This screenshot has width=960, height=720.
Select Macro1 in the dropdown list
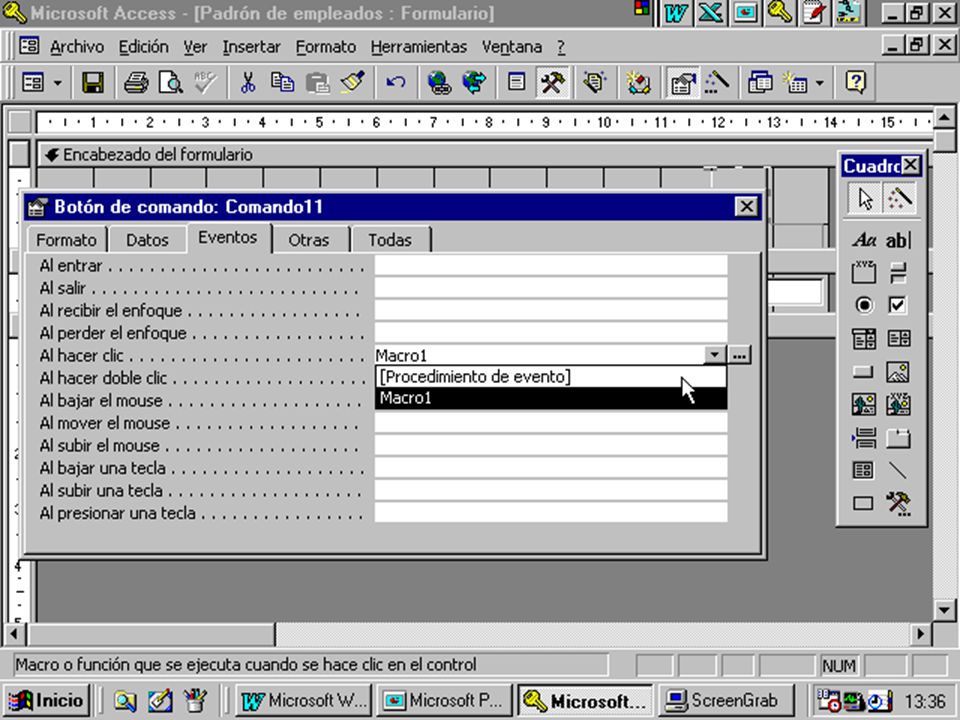coord(550,398)
